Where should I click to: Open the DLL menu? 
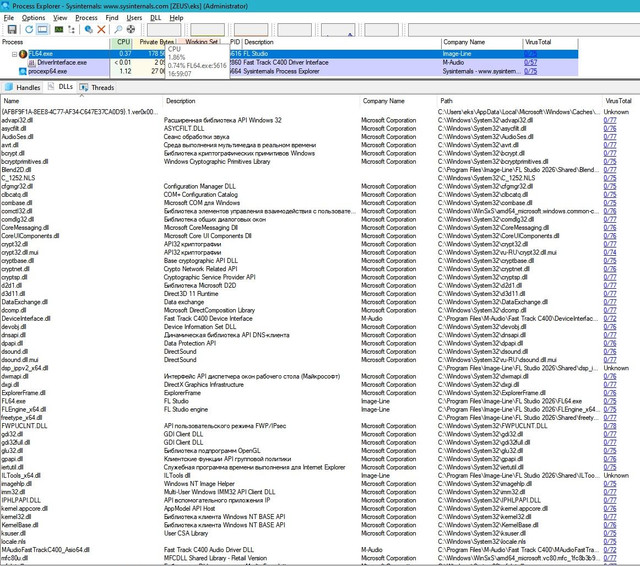[x=156, y=18]
